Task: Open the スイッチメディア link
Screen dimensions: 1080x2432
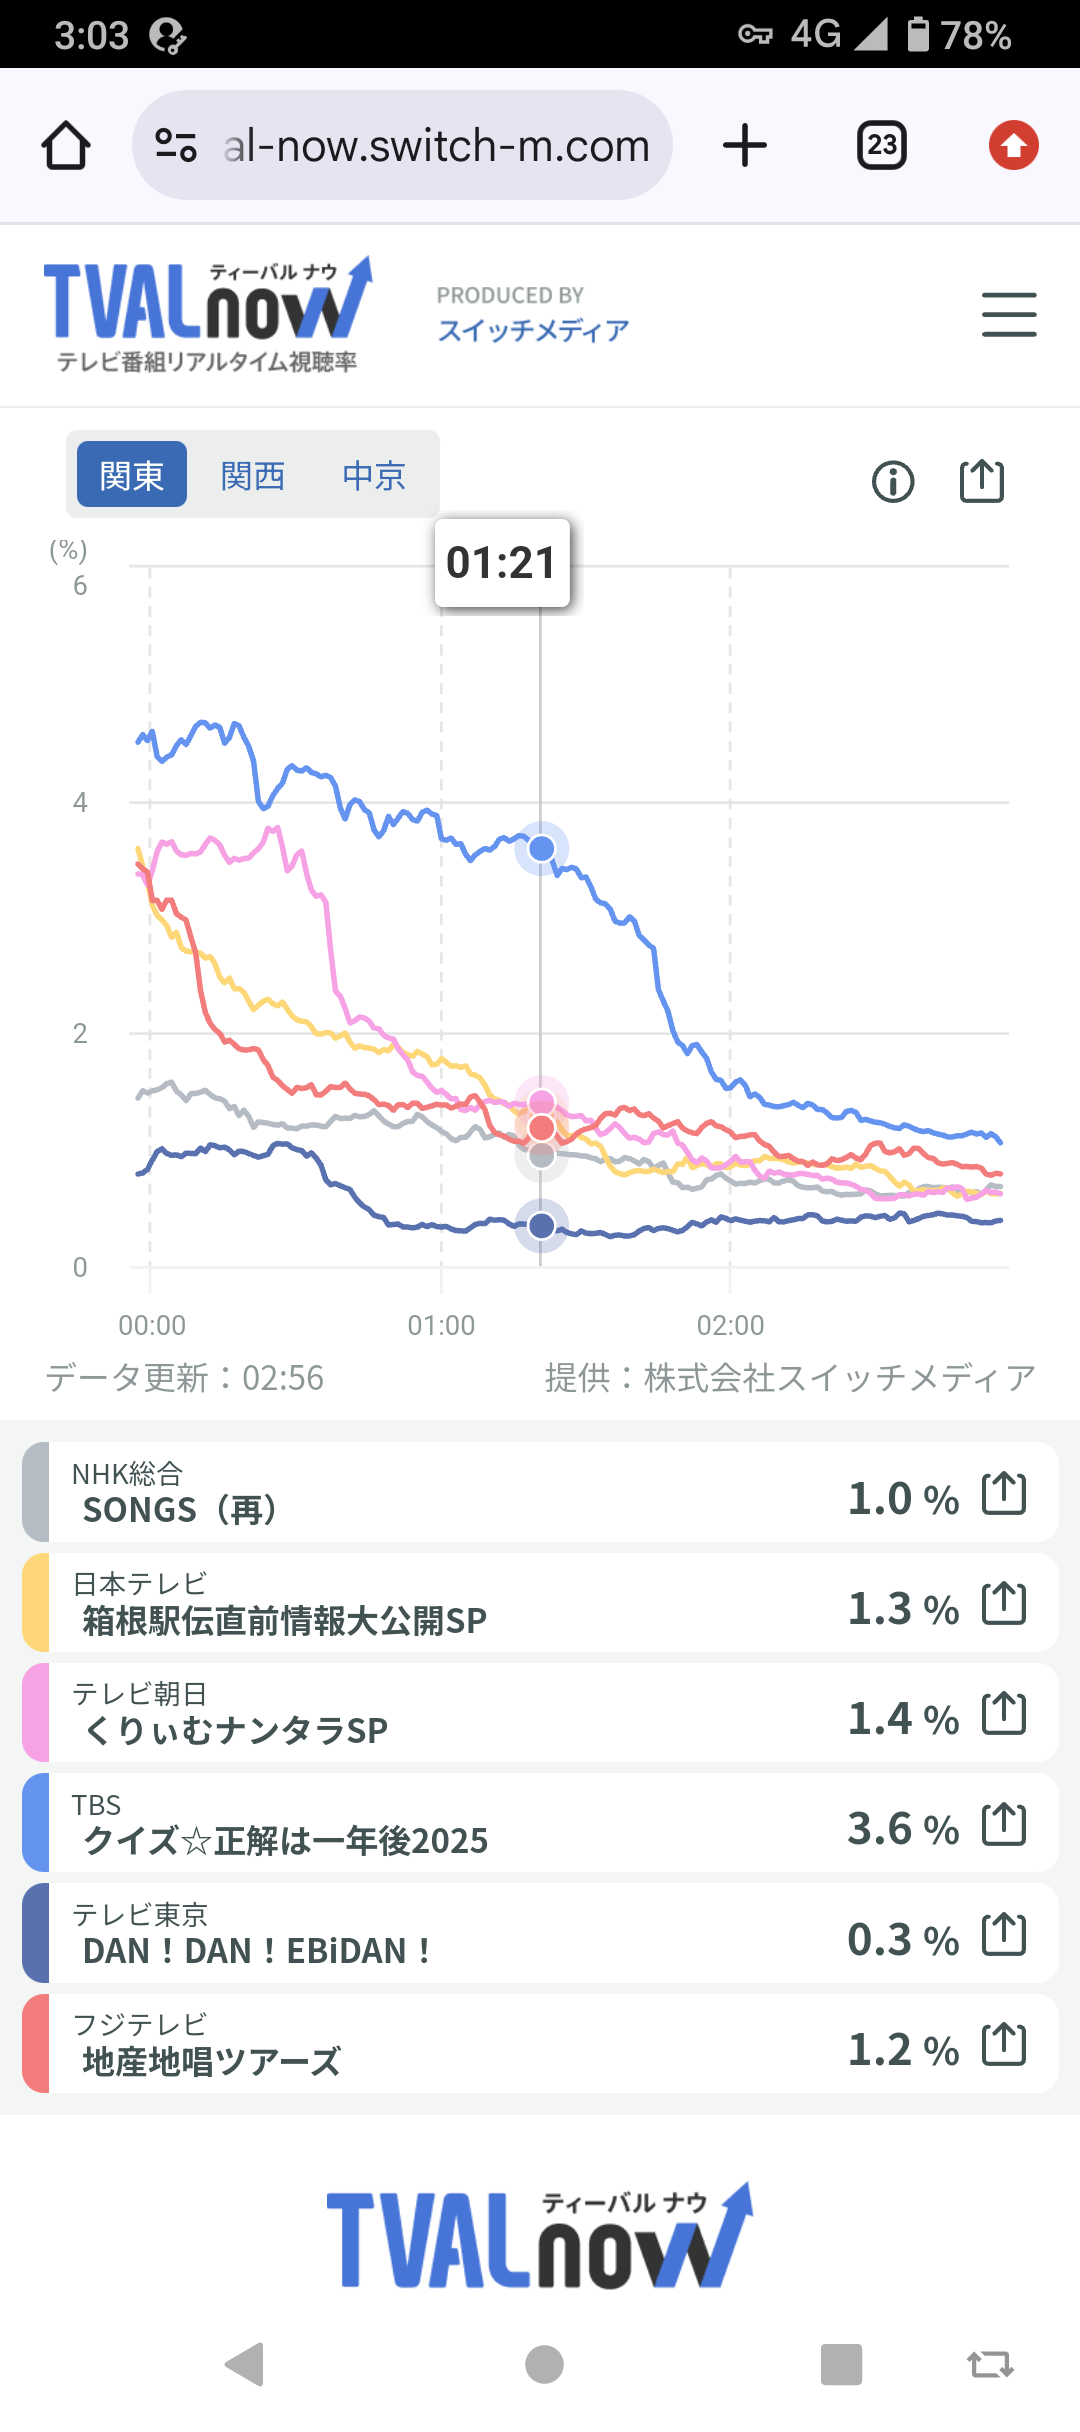Action: click(533, 330)
